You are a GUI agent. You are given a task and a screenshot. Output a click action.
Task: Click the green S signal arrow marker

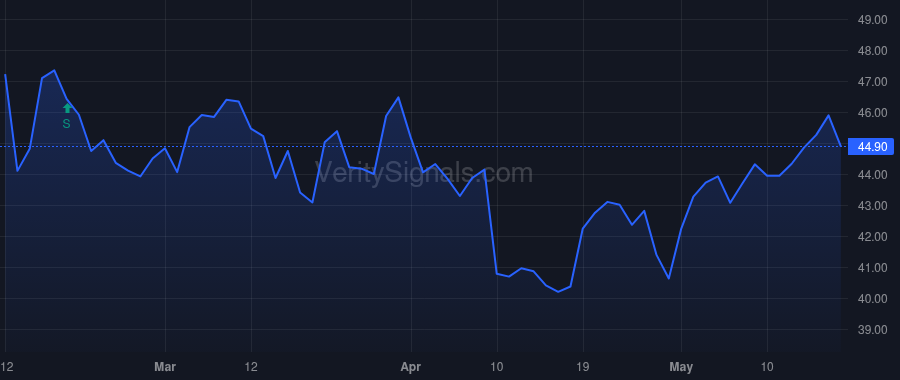pos(67,108)
